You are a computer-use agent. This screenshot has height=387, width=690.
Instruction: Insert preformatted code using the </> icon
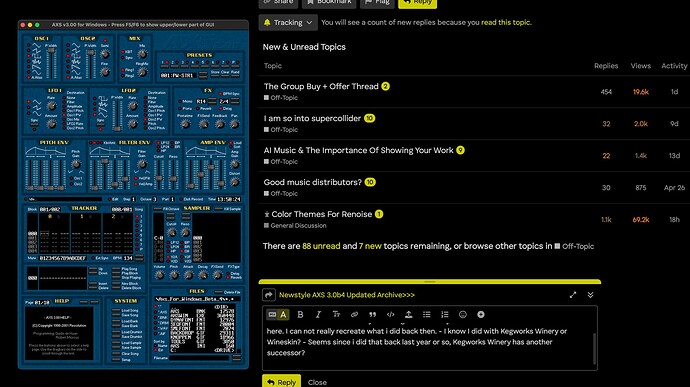click(x=390, y=314)
